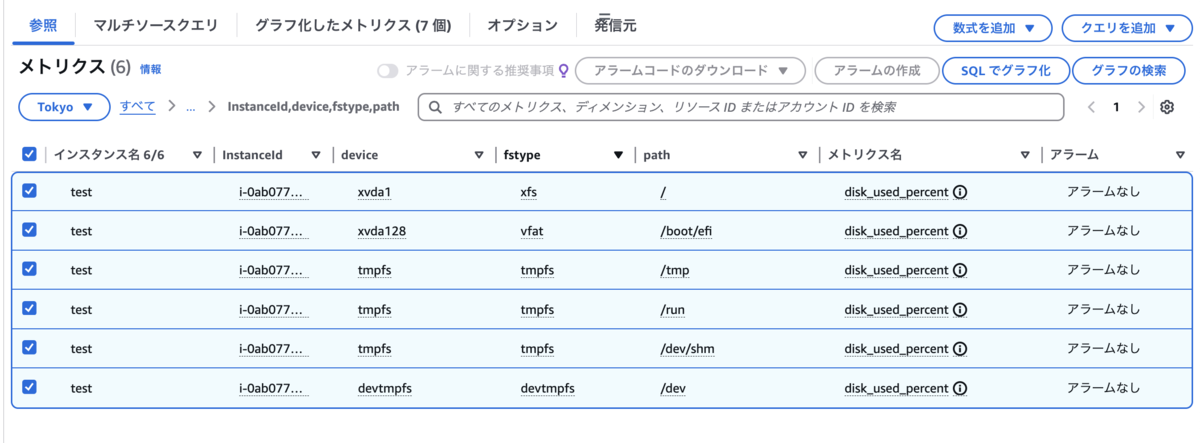
Task: Click info icon on /dev/shm metric row
Action: (960, 349)
